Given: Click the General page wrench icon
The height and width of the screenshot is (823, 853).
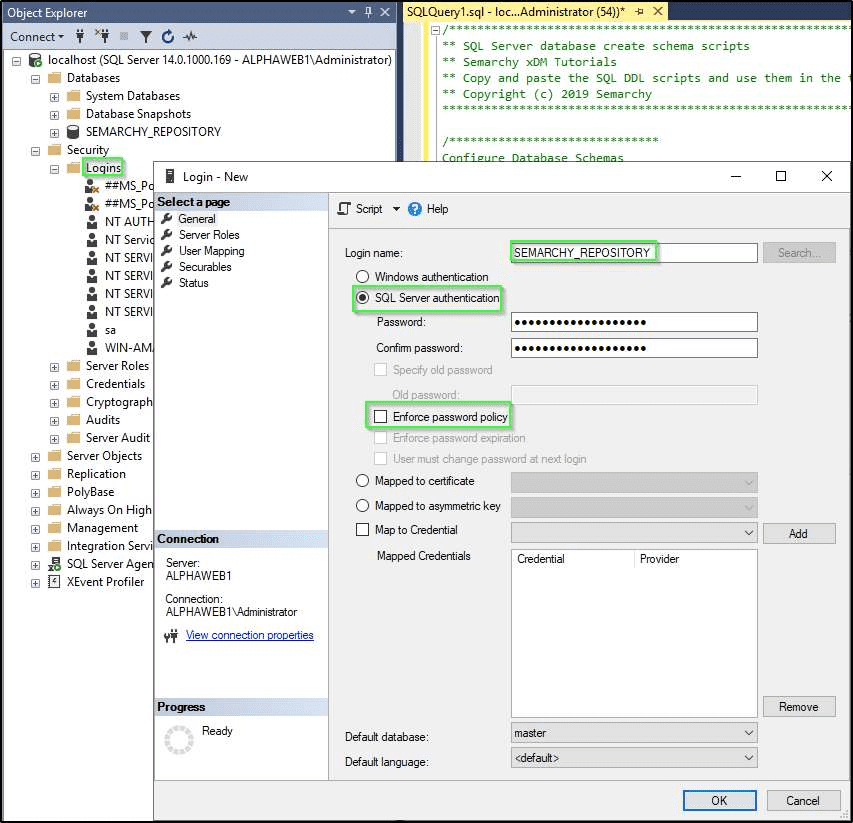Looking at the screenshot, I should 167,219.
